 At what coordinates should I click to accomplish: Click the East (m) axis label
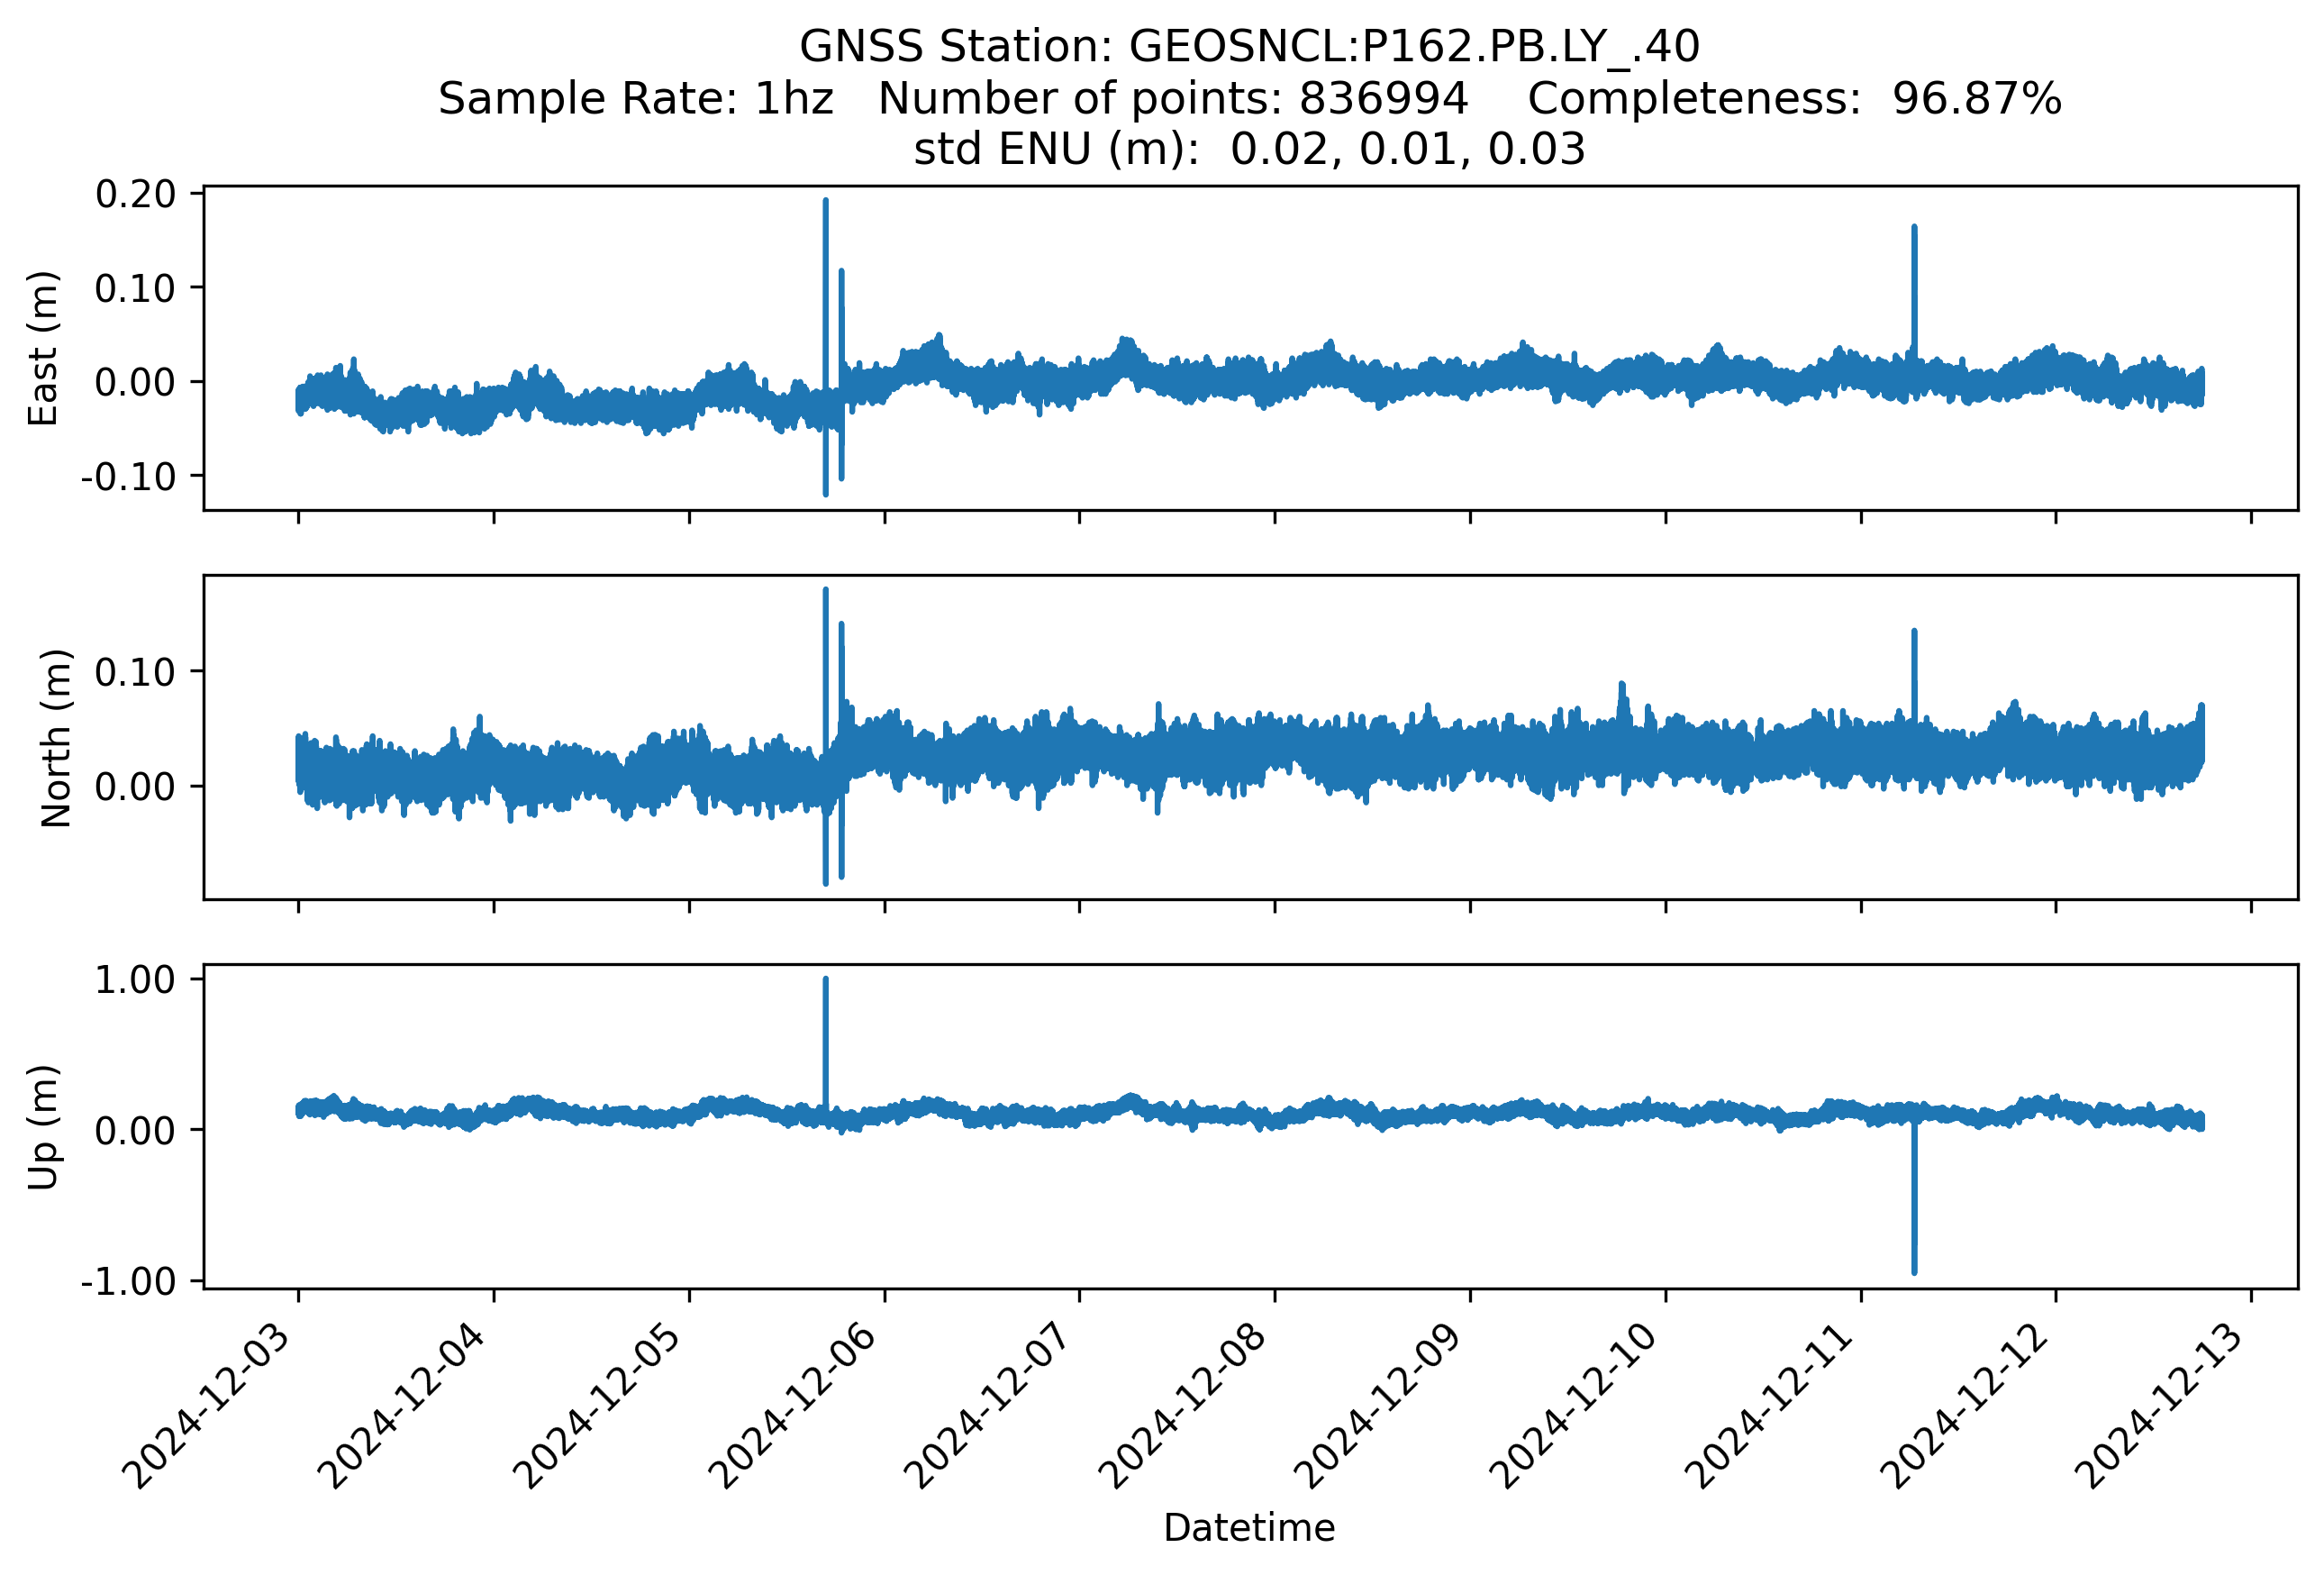(x=44, y=348)
